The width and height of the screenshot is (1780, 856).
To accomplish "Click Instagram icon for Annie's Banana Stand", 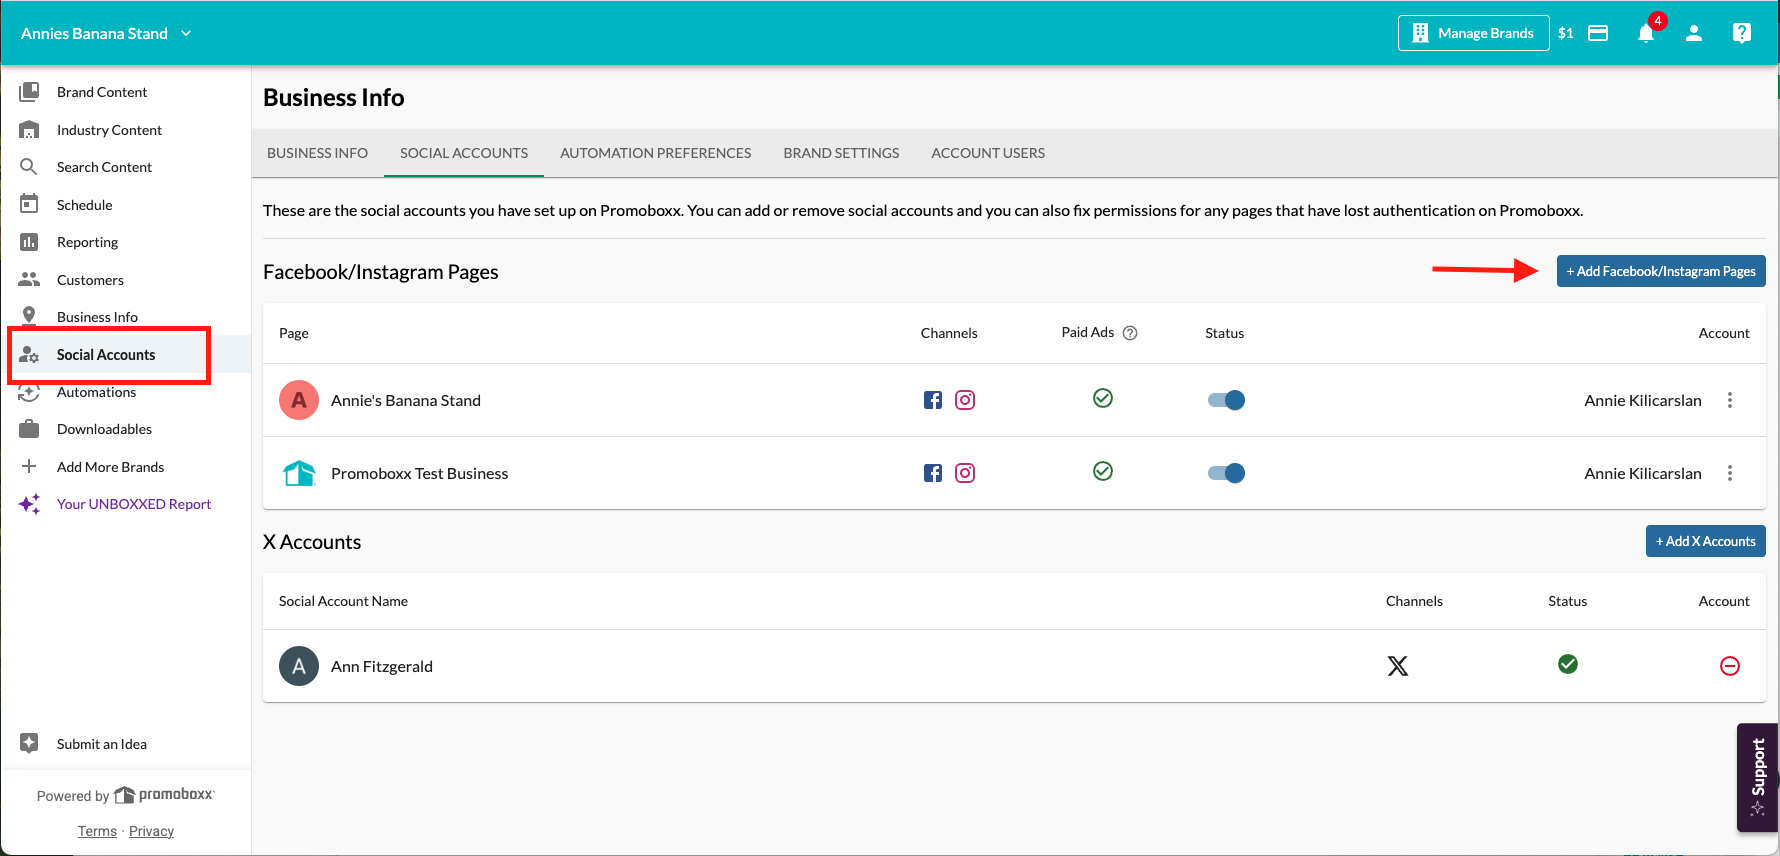I will pyautogui.click(x=965, y=400).
